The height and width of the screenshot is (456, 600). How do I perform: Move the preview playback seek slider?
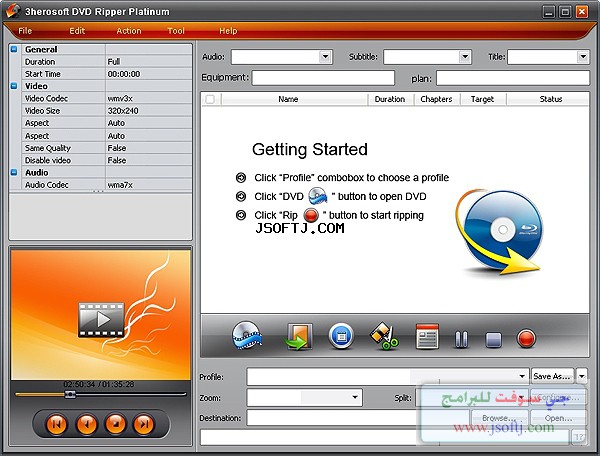click(70, 394)
